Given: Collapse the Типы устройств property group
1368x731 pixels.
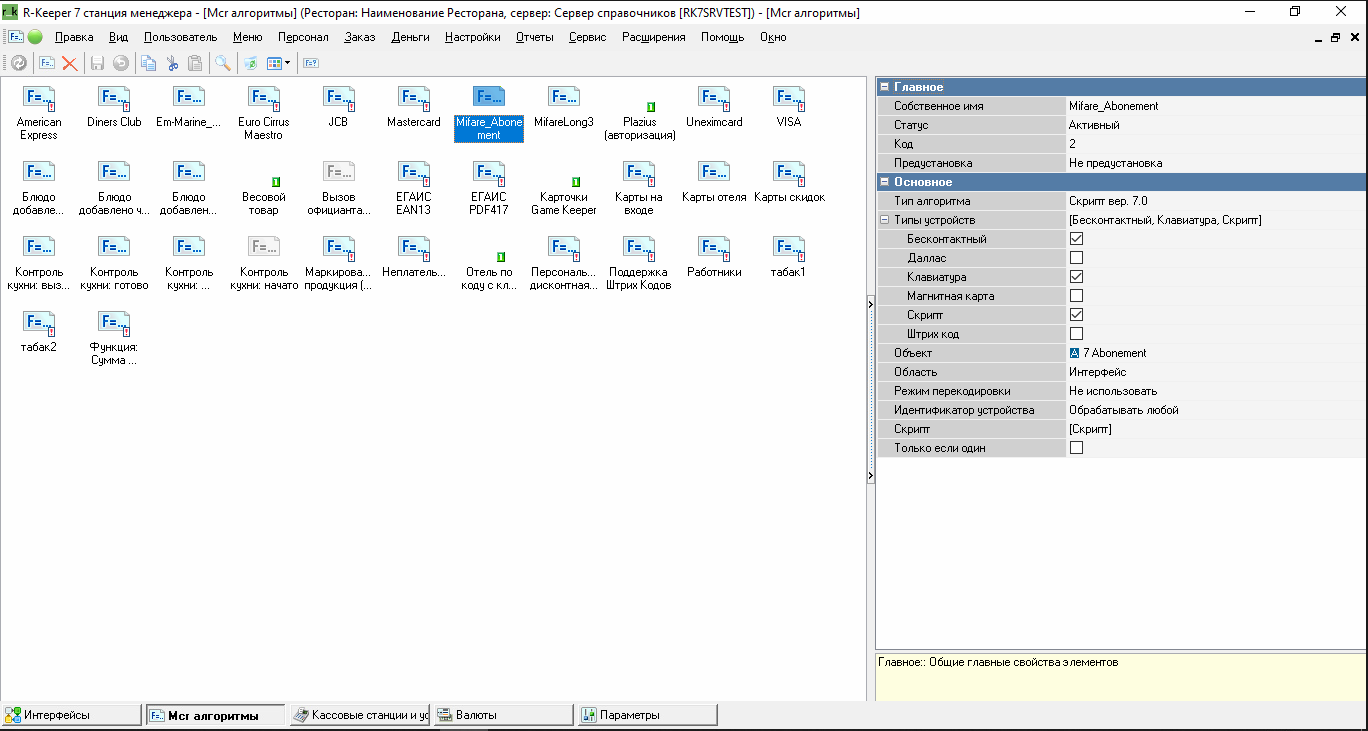Looking at the screenshot, I should [884, 220].
